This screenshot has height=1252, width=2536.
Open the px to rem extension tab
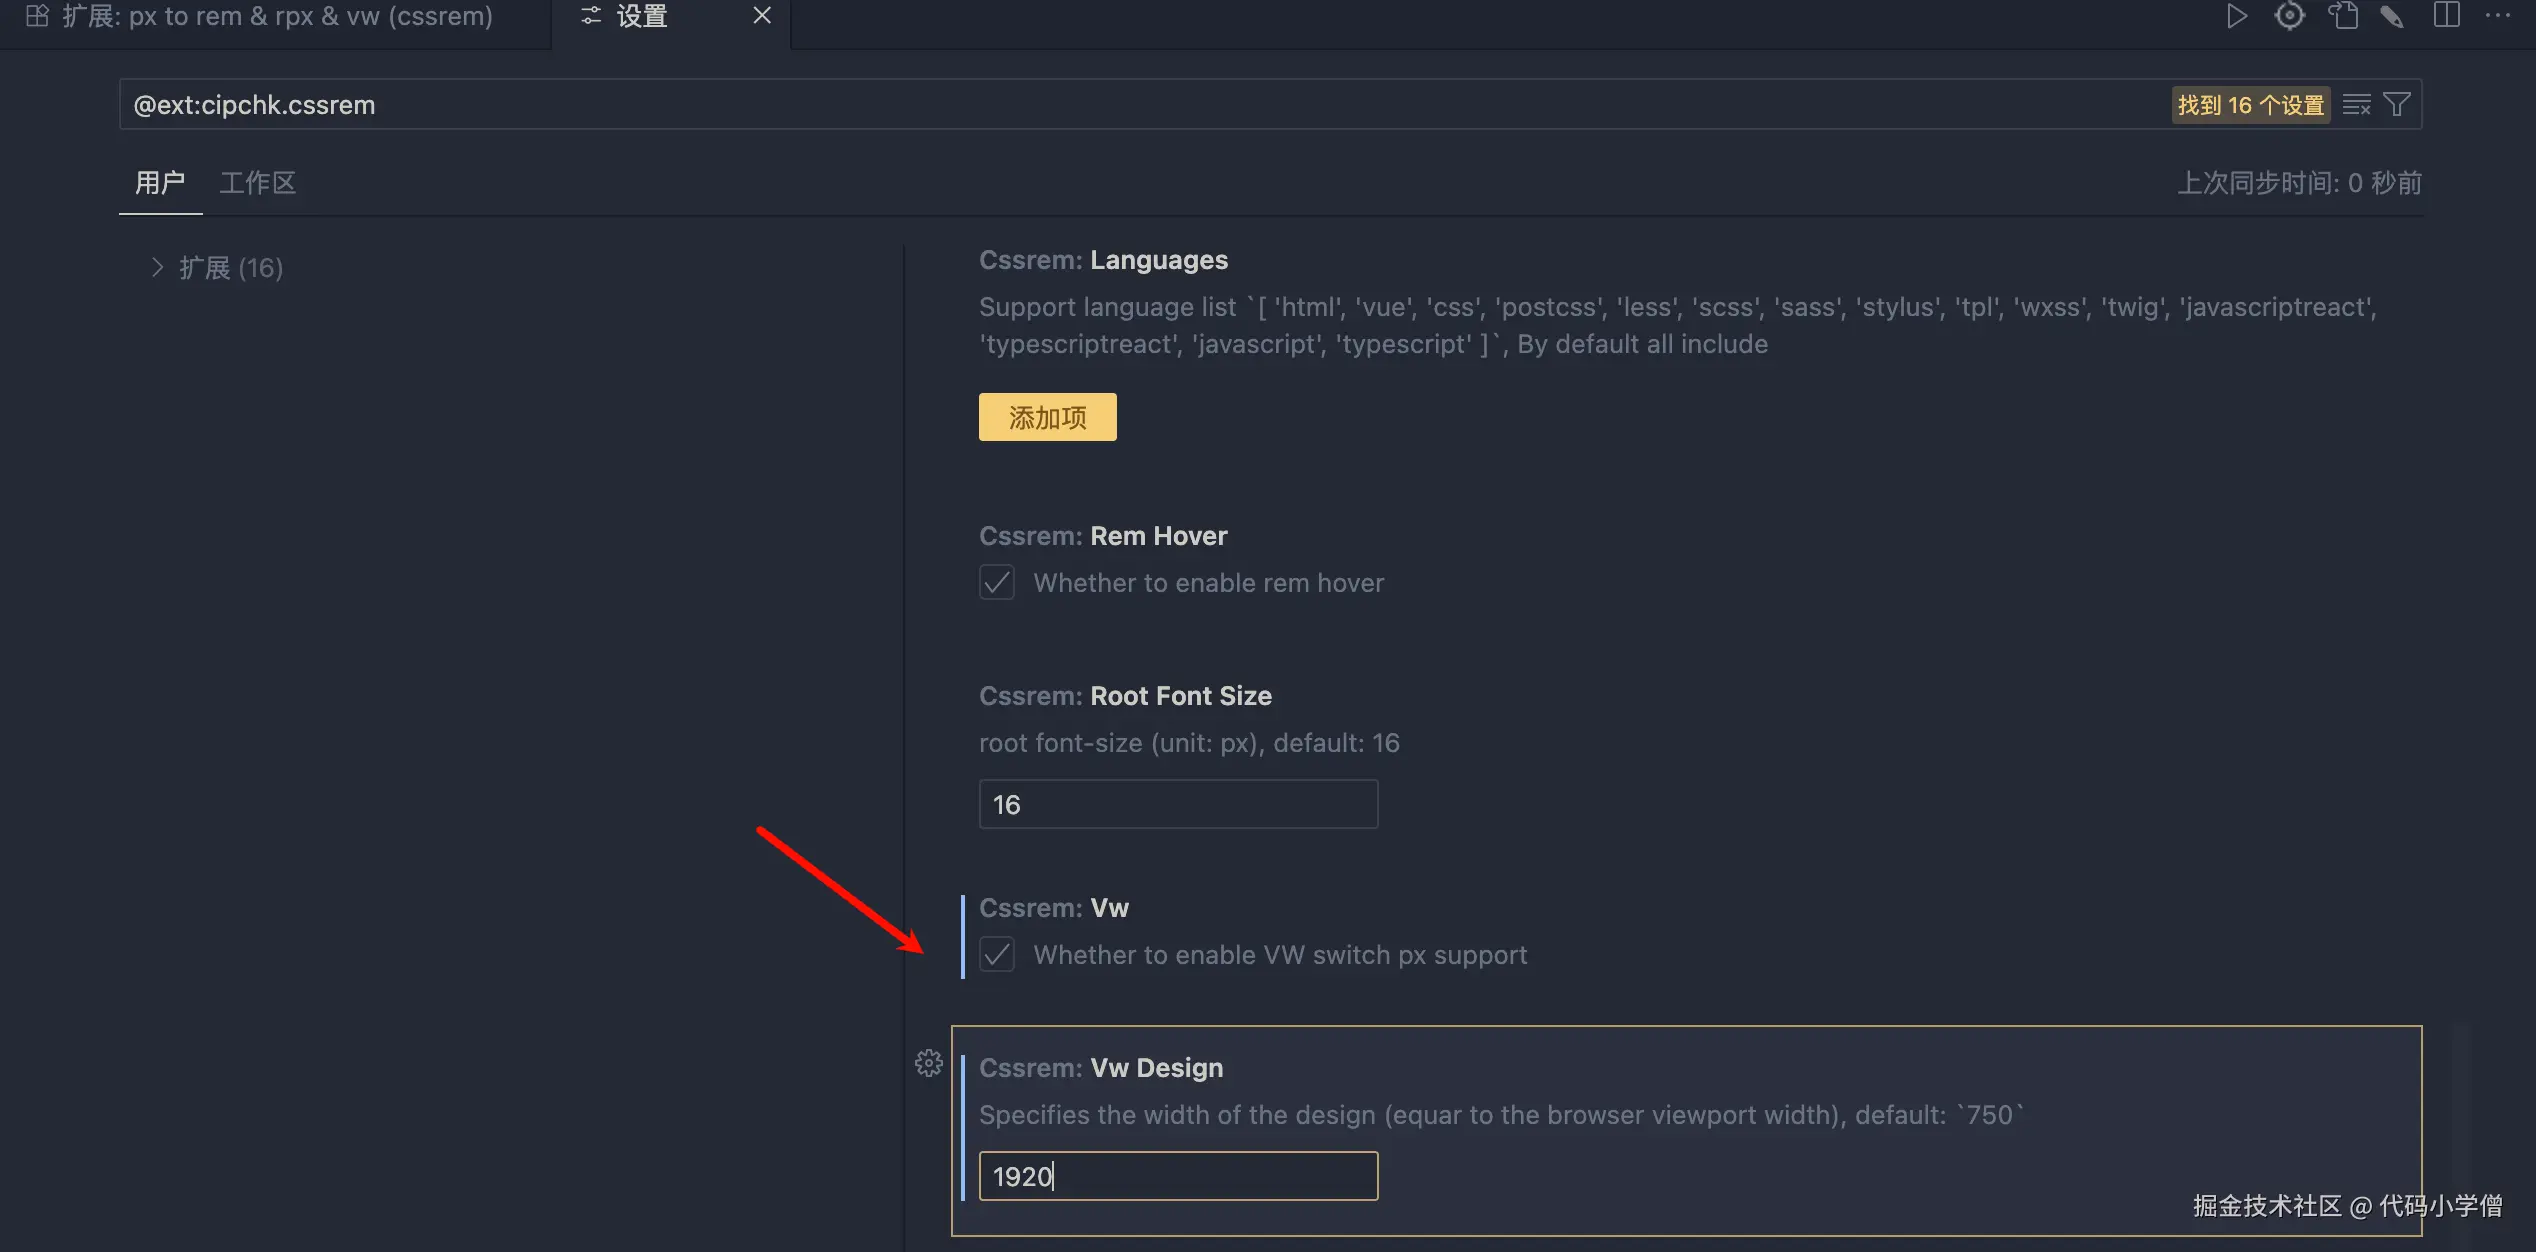tap(275, 16)
